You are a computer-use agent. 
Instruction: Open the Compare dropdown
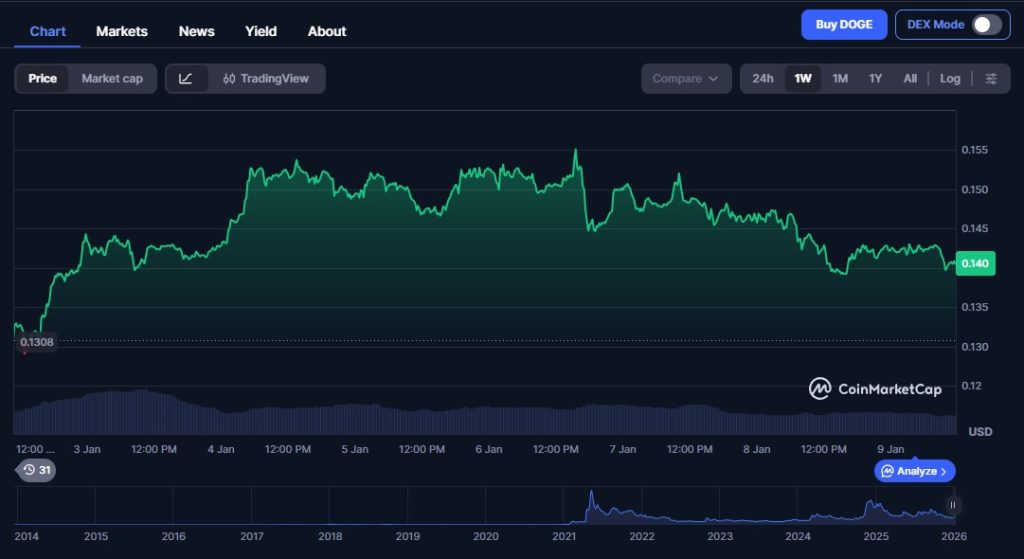pyautogui.click(x=686, y=78)
